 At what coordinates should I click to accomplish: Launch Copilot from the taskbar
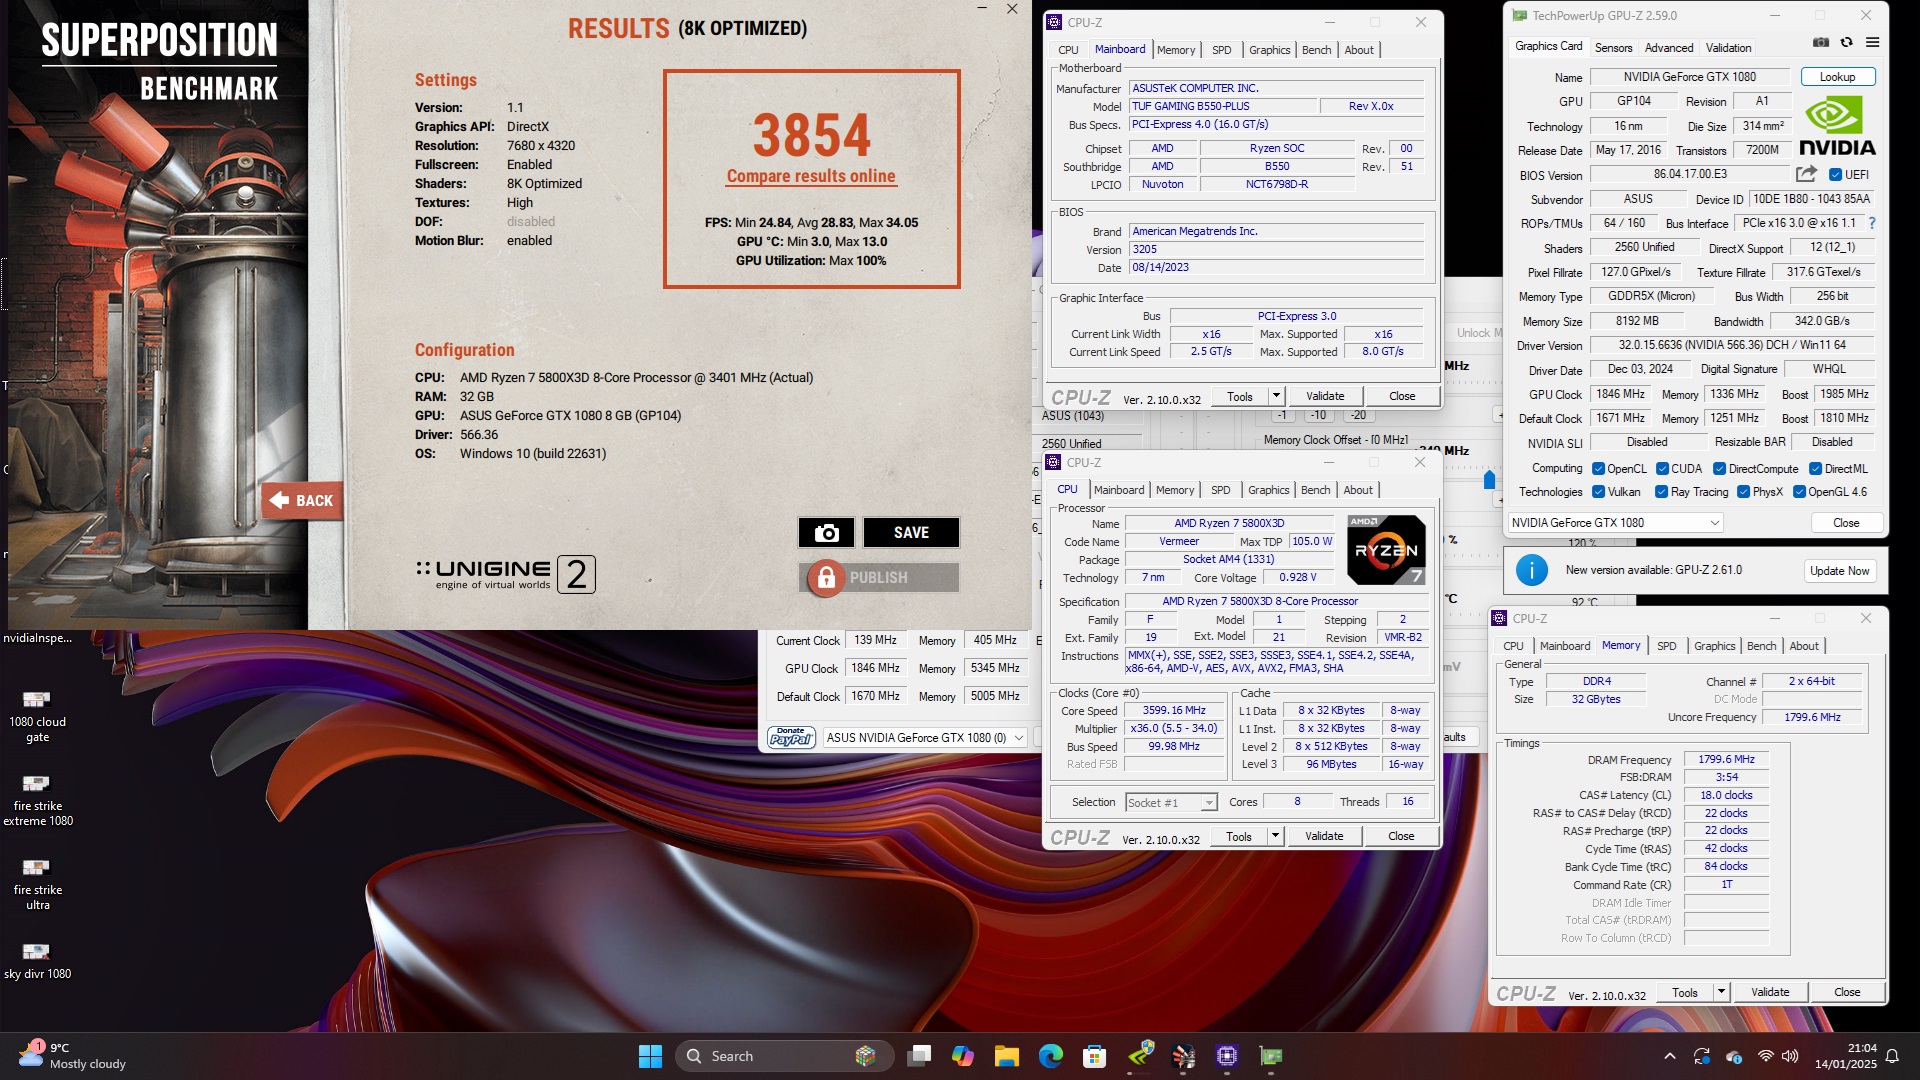[963, 1056]
